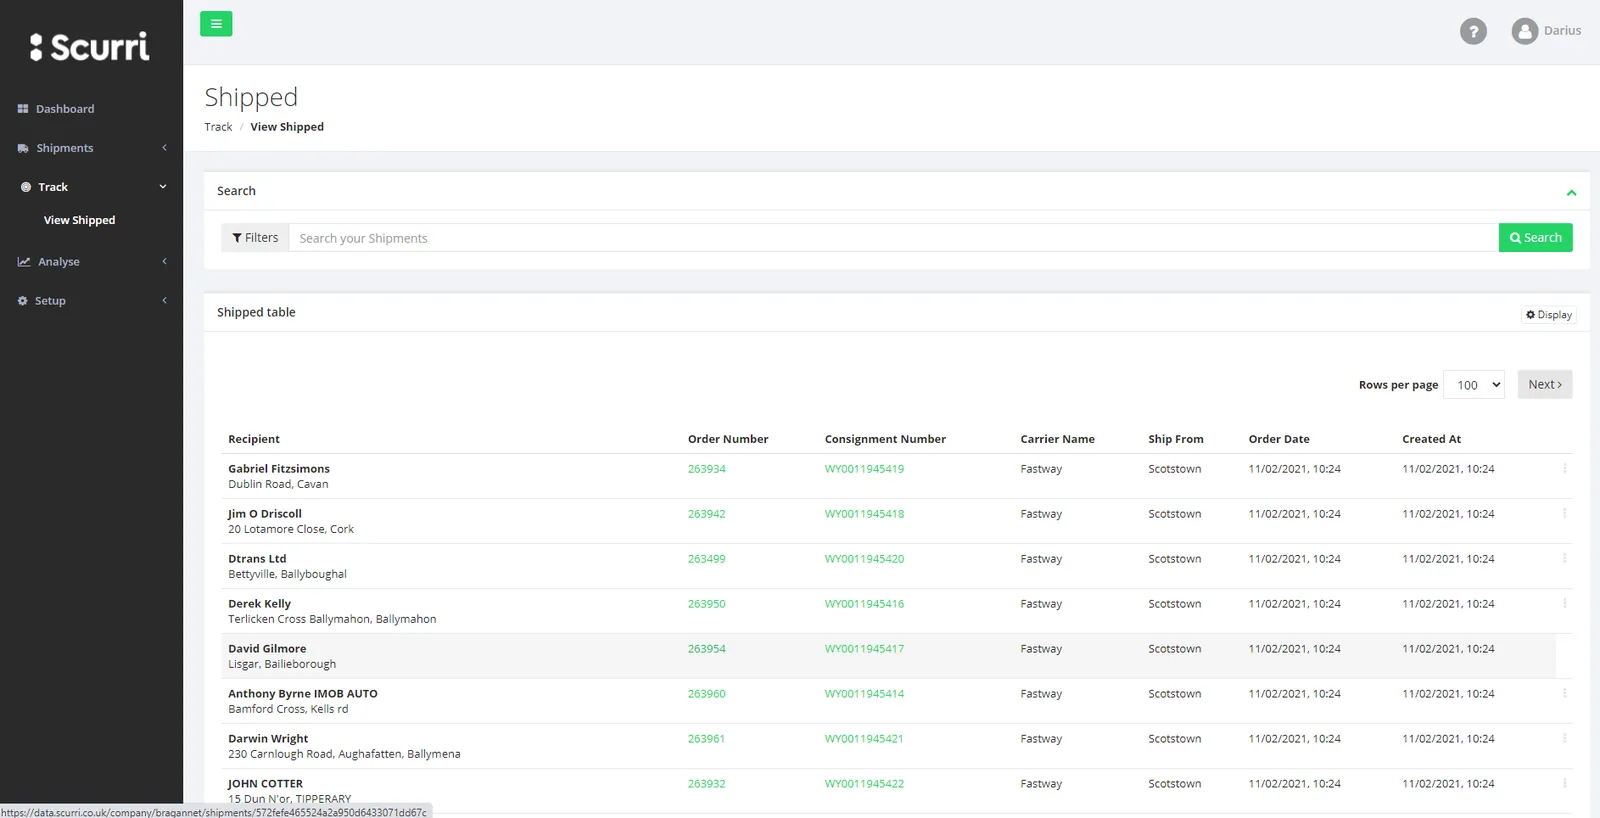Expand the Shipments sidebar menu
The height and width of the screenshot is (818, 1600).
tap(164, 148)
